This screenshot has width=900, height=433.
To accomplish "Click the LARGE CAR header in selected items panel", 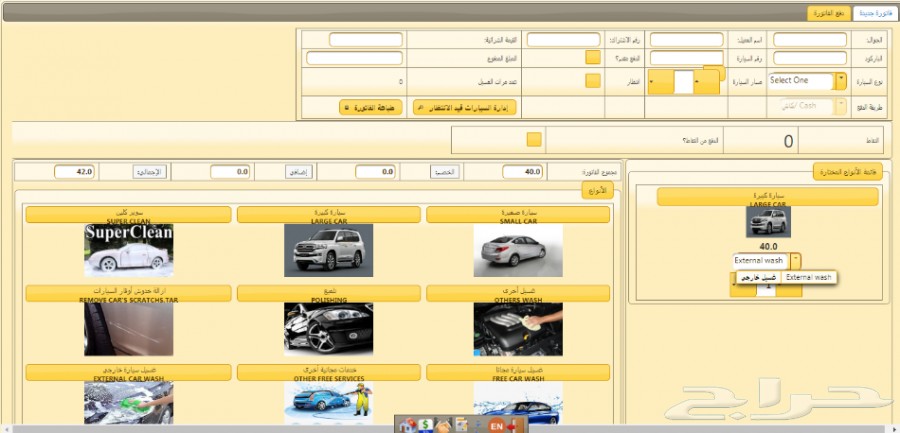I will [767, 196].
